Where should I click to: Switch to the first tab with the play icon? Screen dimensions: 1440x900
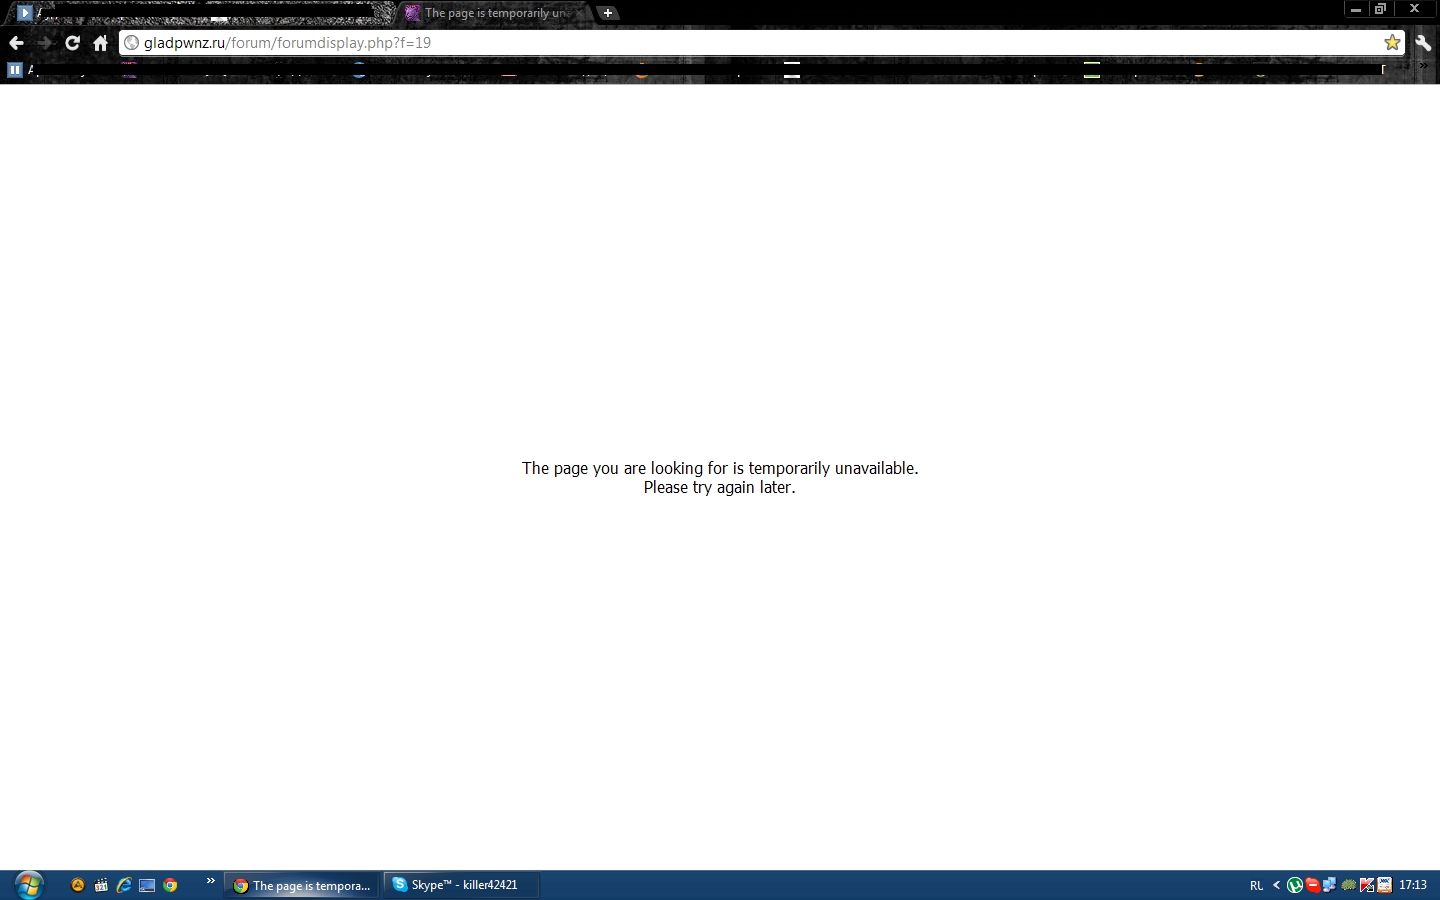[200, 13]
